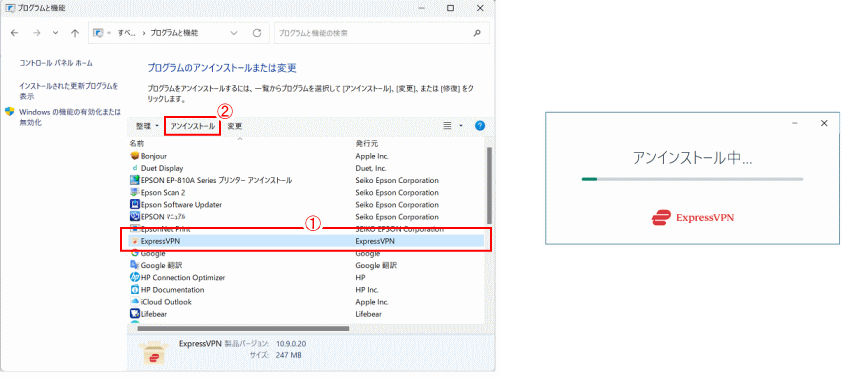Viewport: 842px width, 377px height.
Task: Go forward with the right arrow
Action: pos(37,33)
